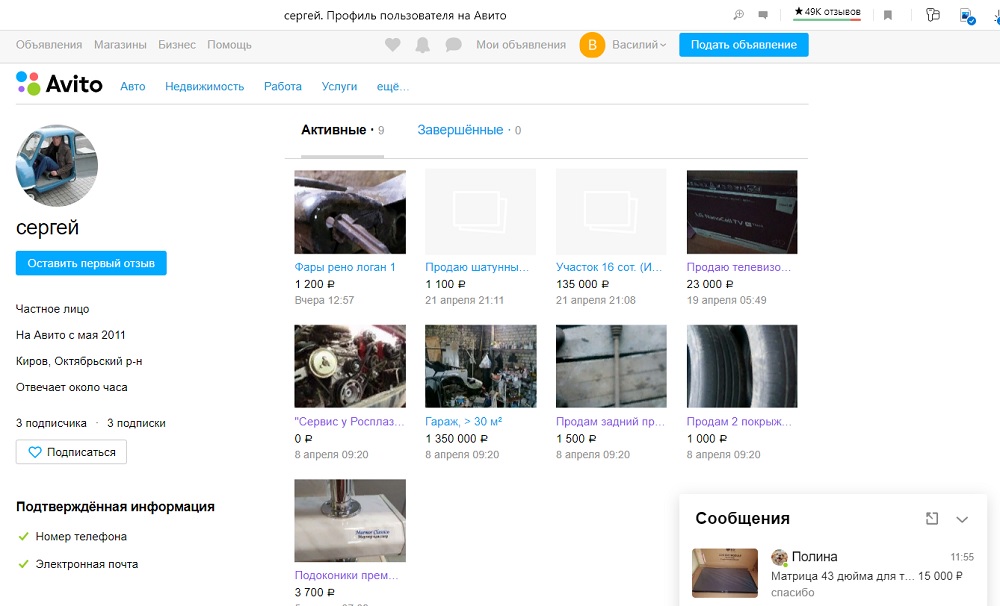Click the Avito logo
This screenshot has width=1000, height=606.
(60, 85)
